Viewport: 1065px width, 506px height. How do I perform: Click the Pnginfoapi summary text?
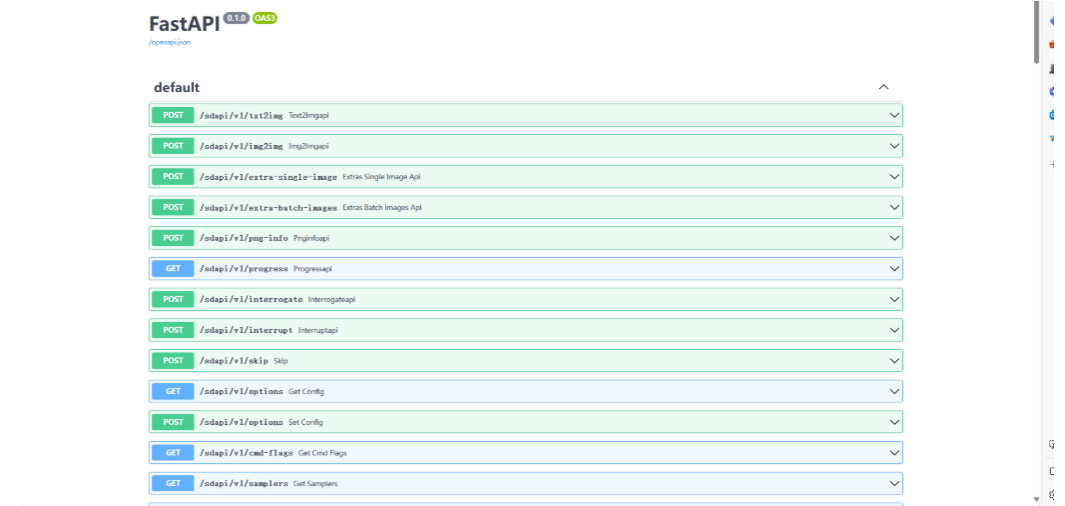click(312, 238)
